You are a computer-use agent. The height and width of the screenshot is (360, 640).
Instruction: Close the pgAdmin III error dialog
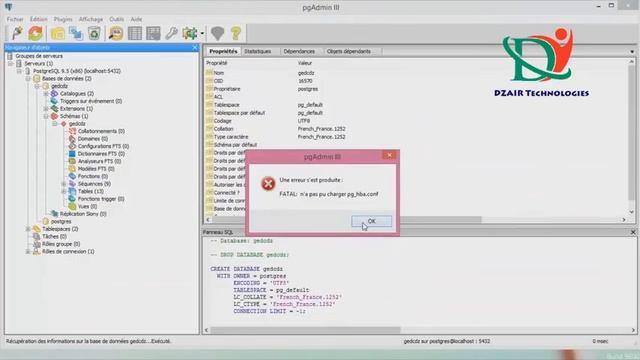coord(389,155)
